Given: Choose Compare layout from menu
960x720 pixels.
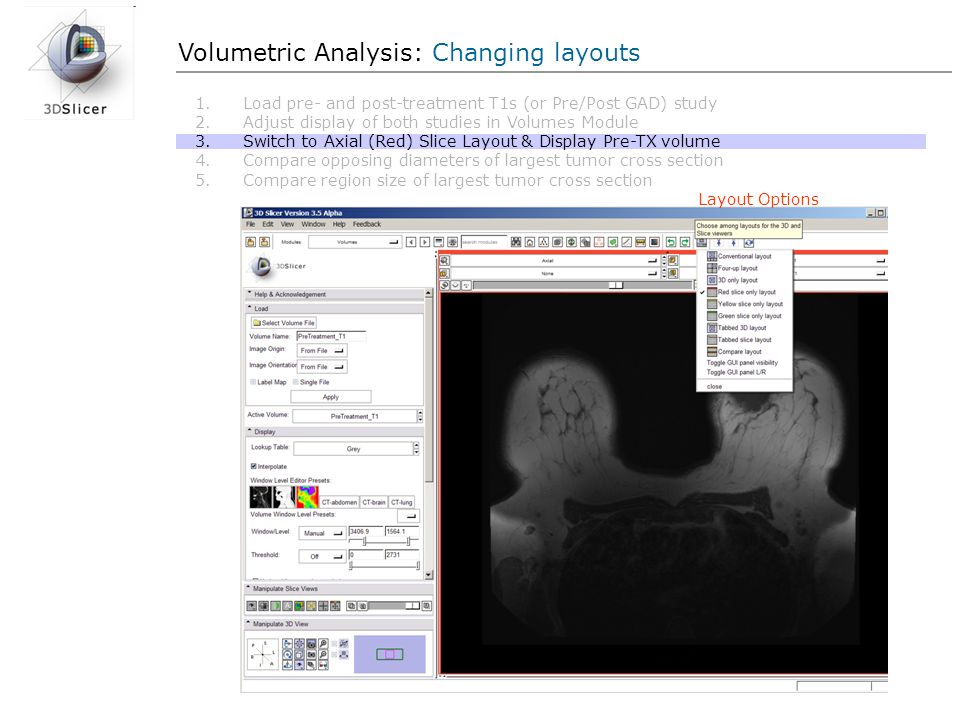Looking at the screenshot, I should 734,351.
